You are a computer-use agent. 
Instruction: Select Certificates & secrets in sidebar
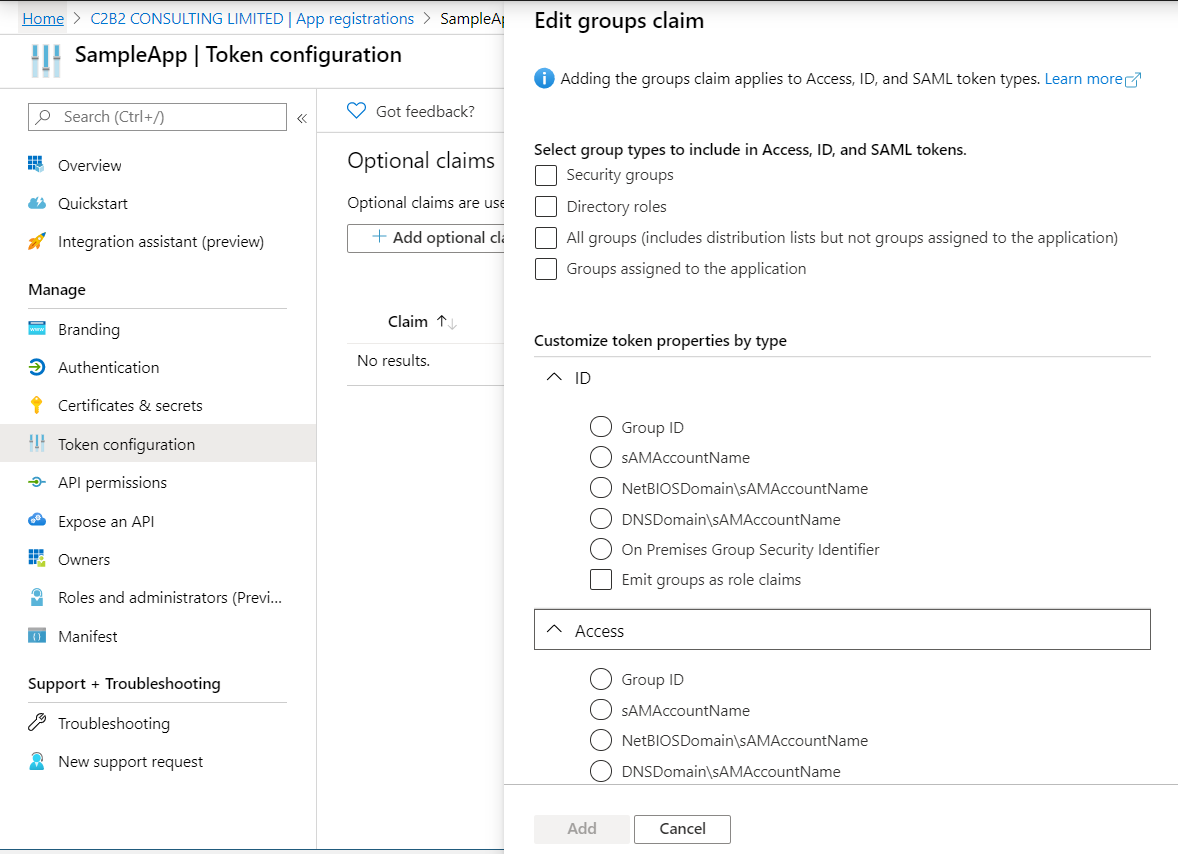[x=128, y=405]
